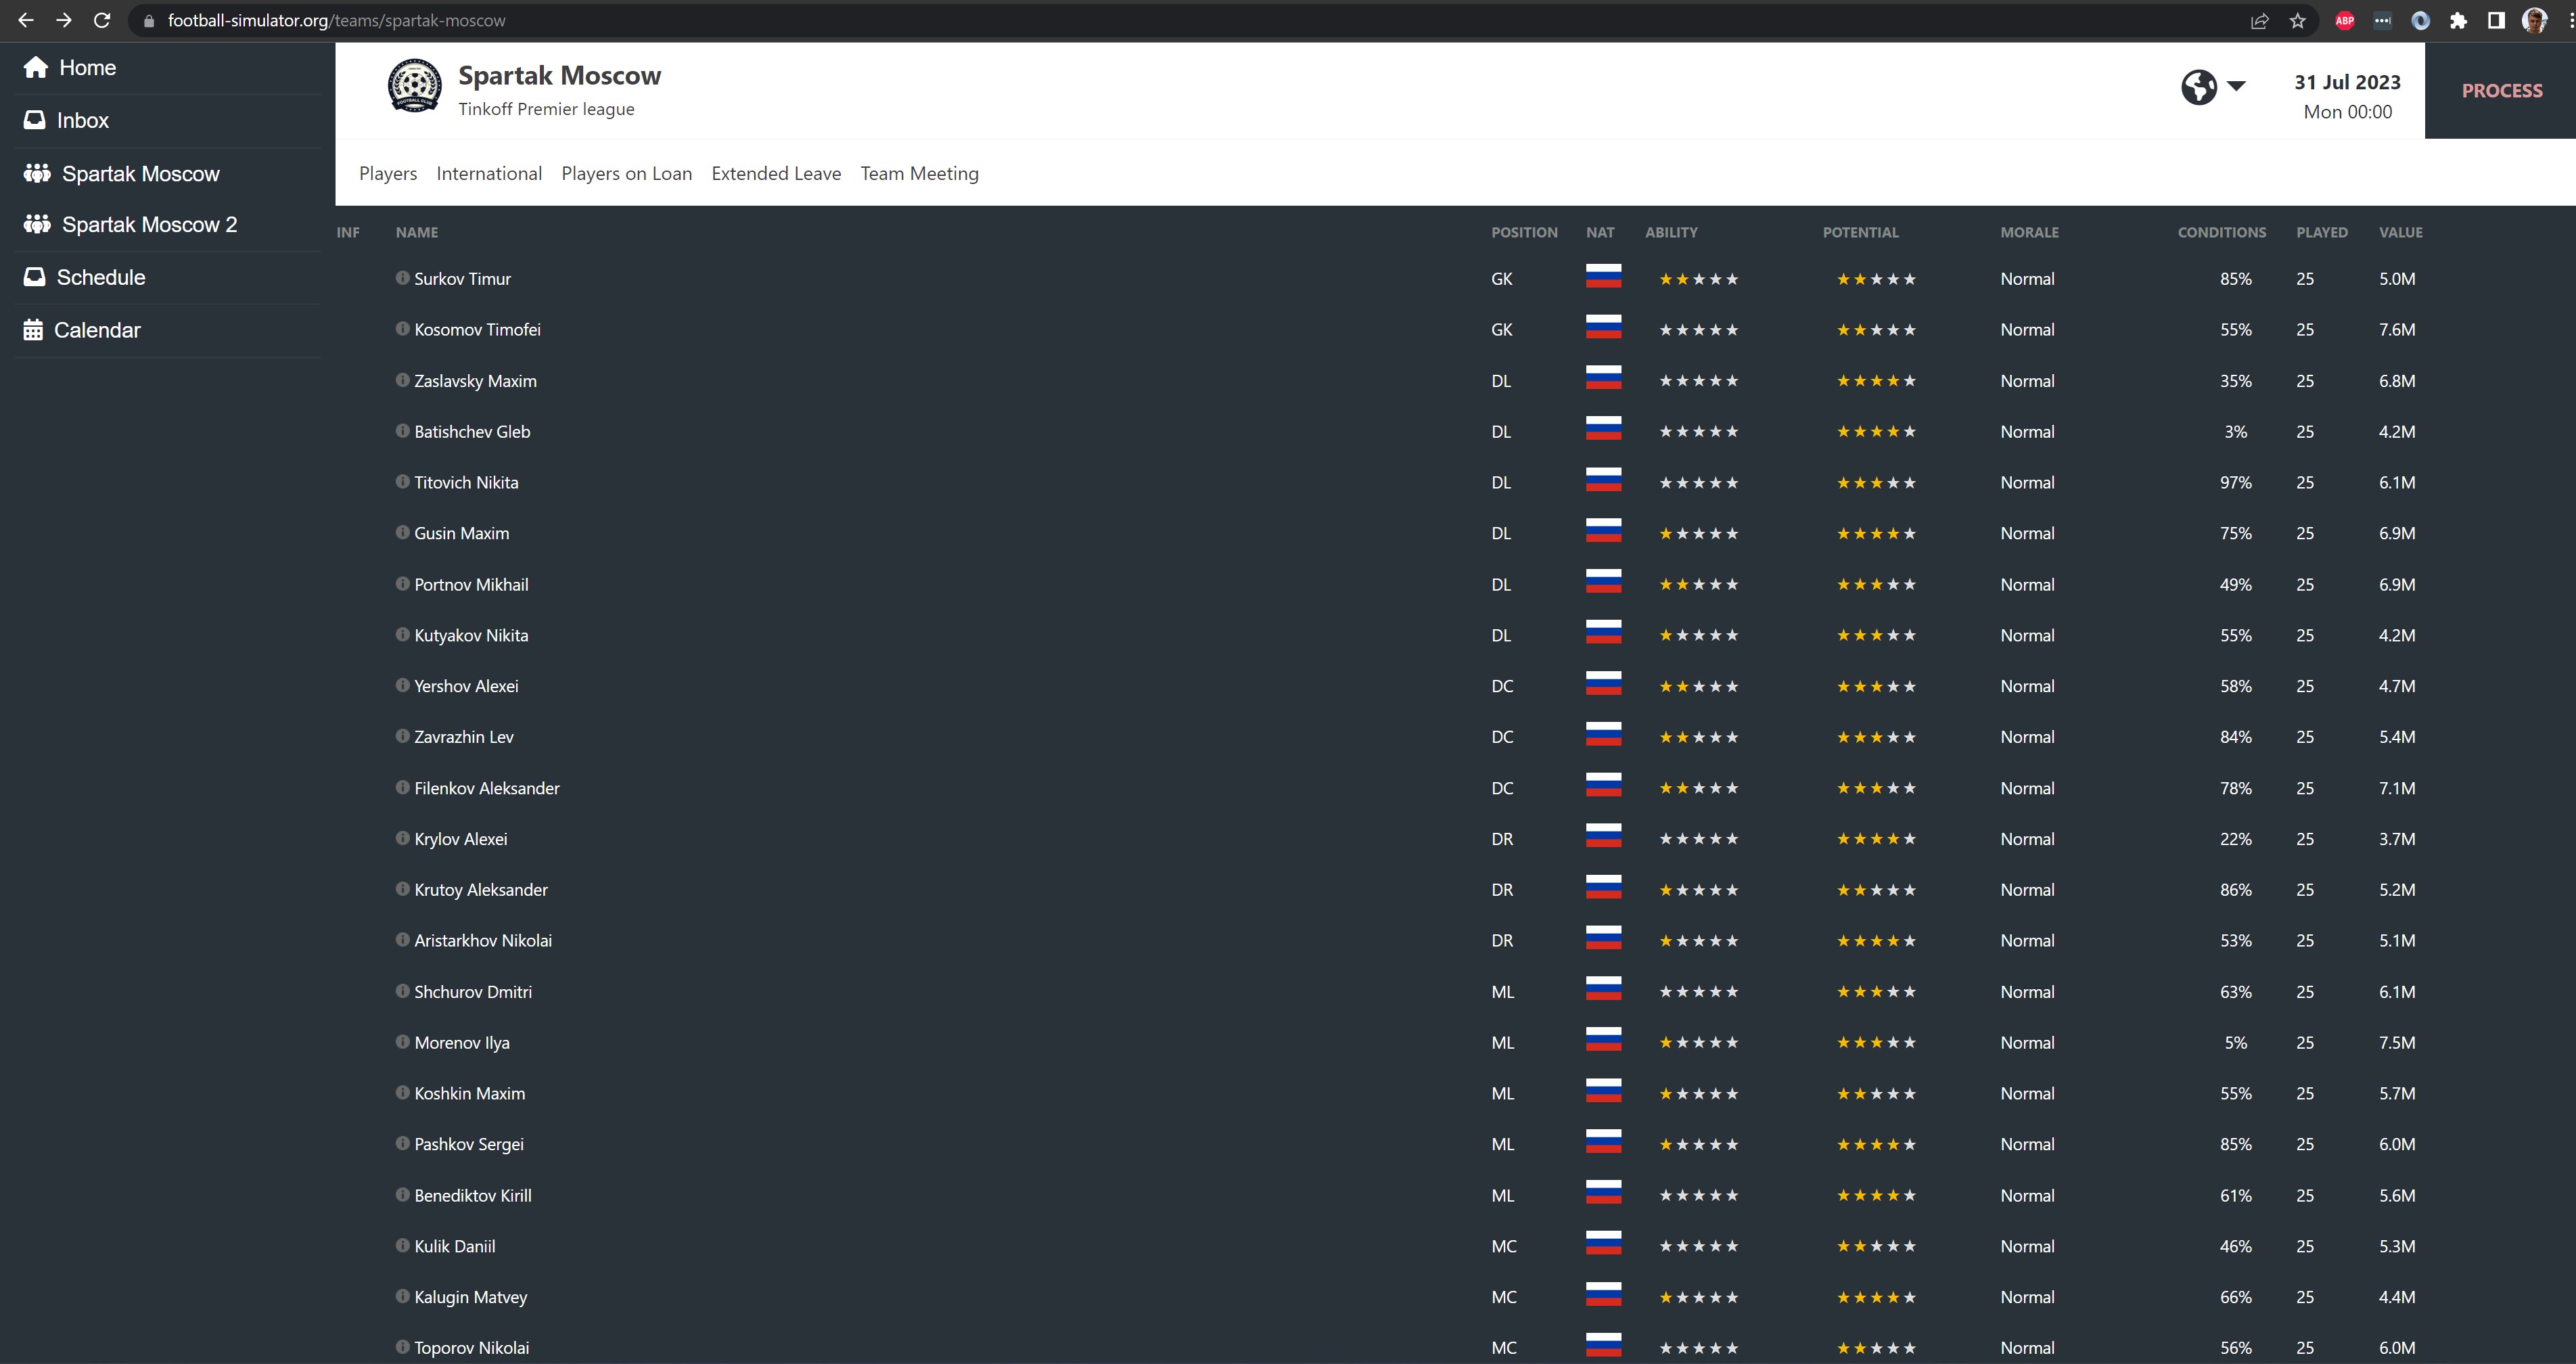The height and width of the screenshot is (1364, 2576).
Task: Open the Players on Loan tab
Action: click(x=626, y=174)
